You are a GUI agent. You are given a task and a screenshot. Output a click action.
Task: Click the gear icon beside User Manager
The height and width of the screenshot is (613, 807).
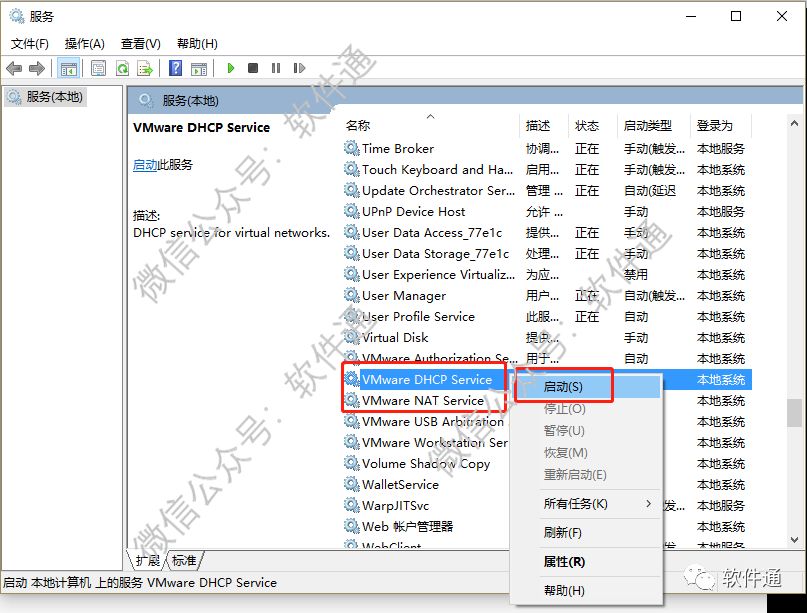click(x=352, y=295)
